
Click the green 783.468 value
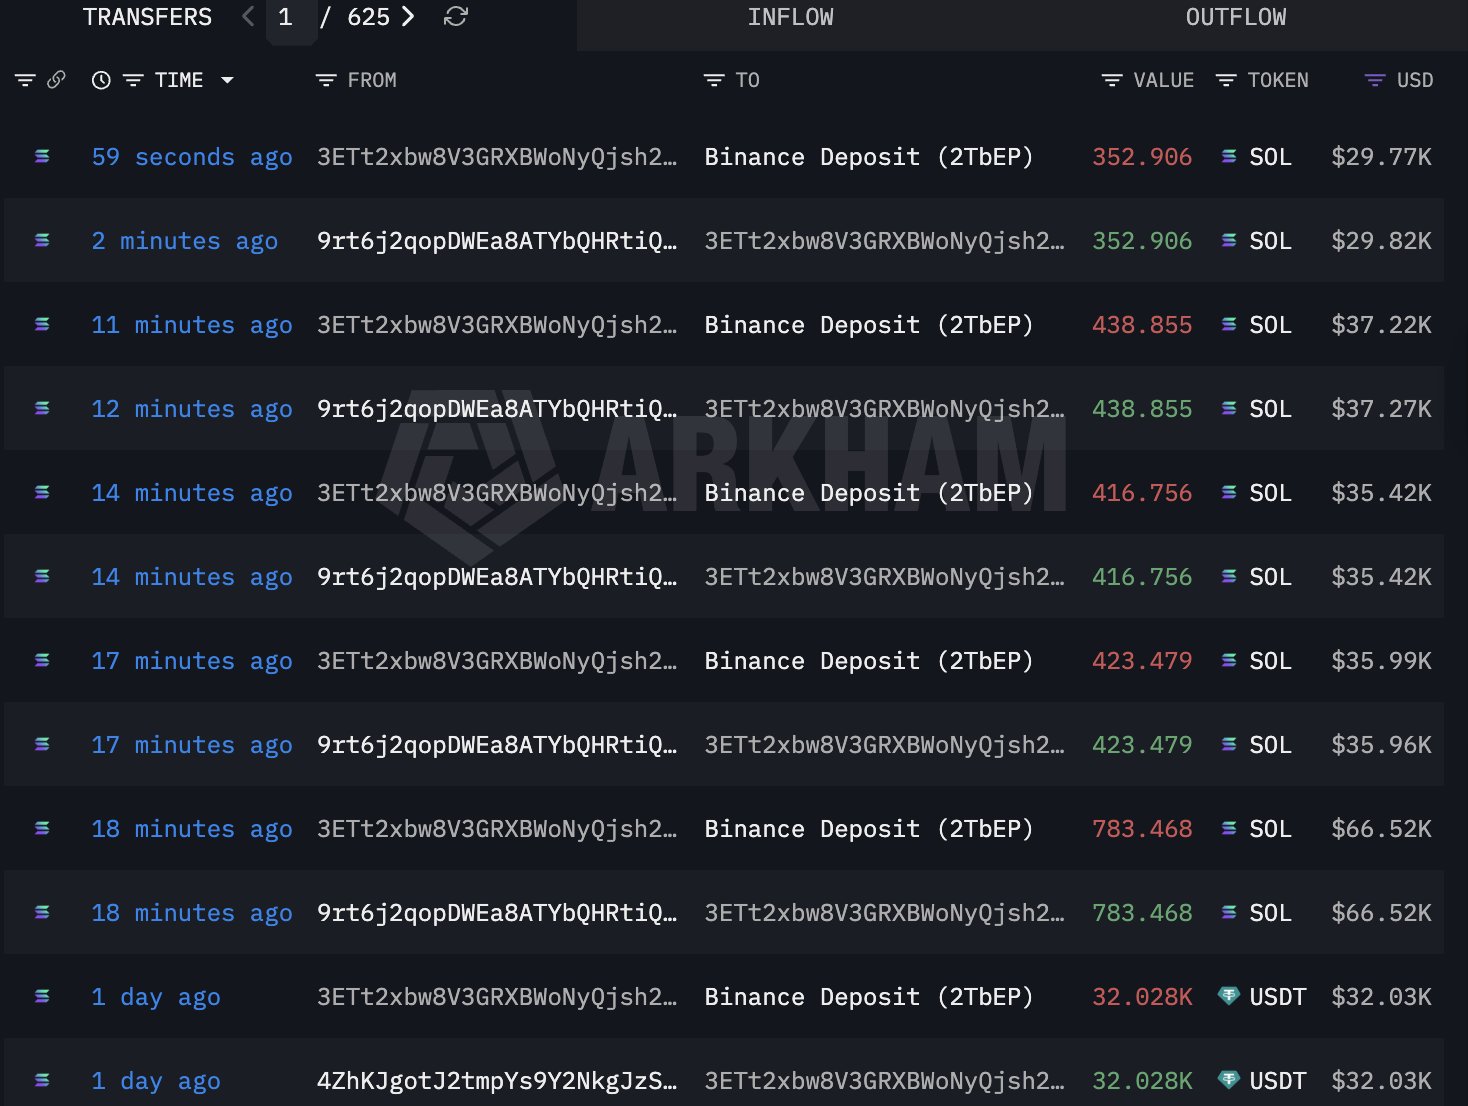(1142, 913)
